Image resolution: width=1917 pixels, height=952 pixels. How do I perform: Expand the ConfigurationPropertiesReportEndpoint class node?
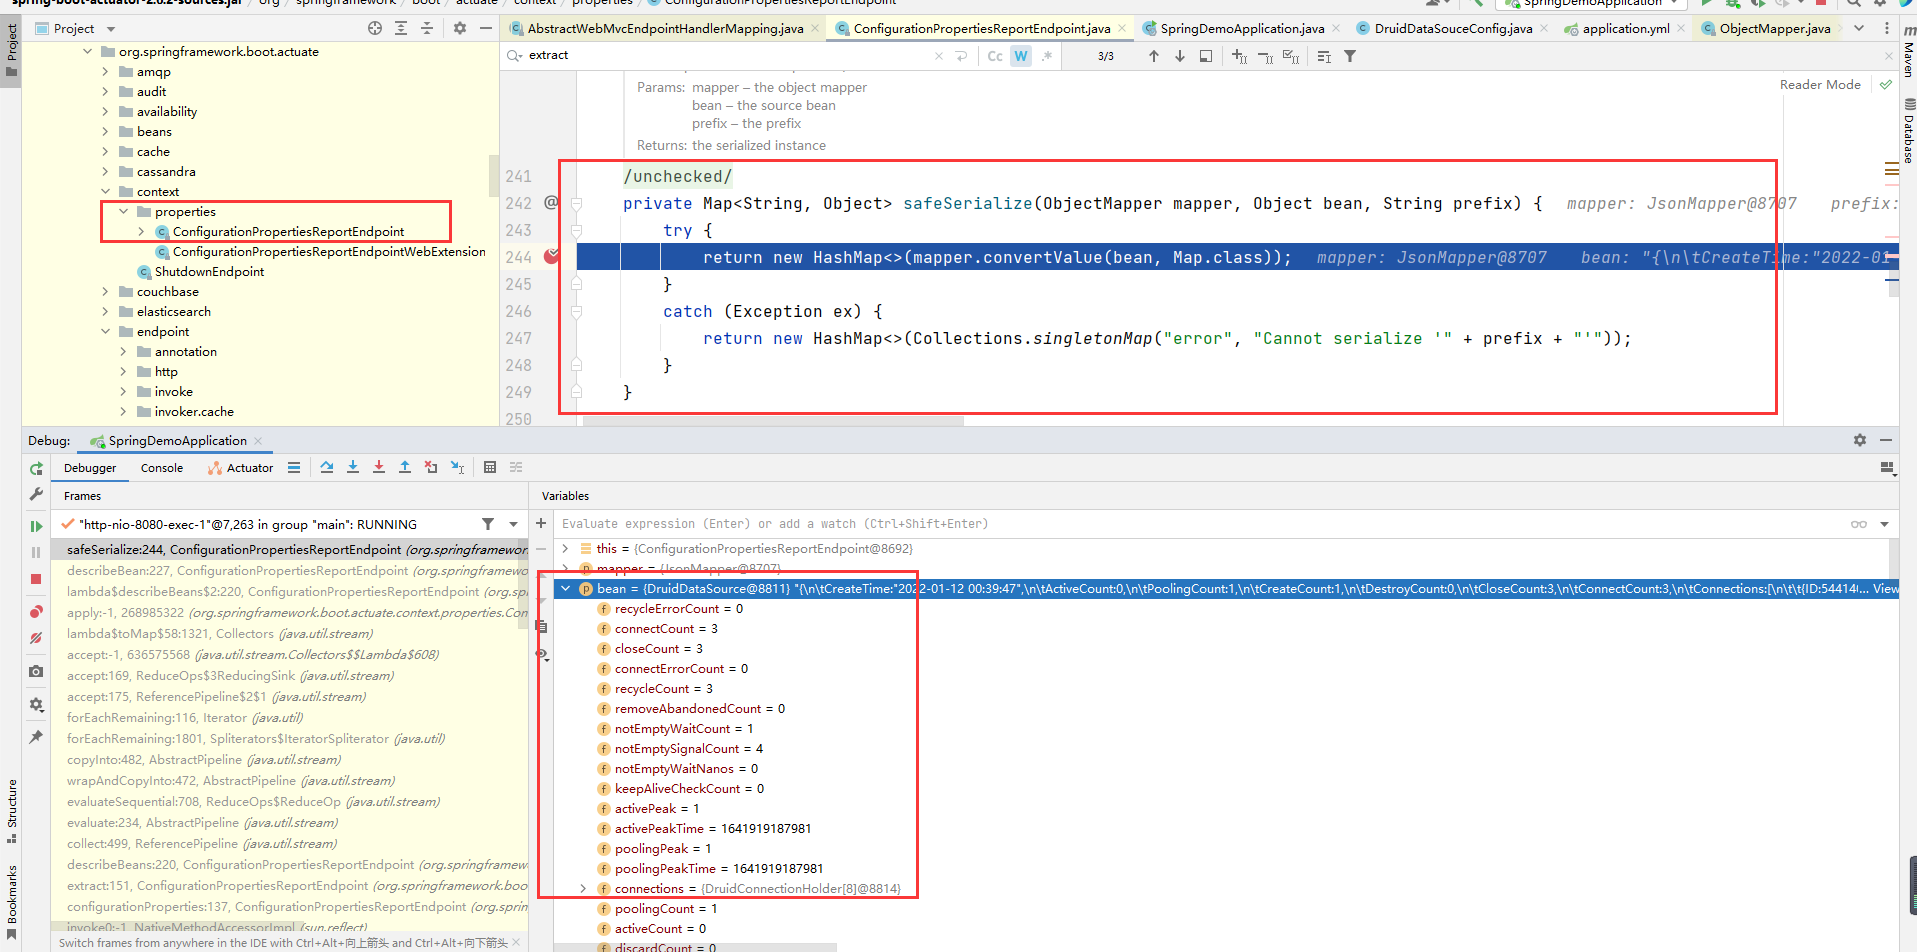click(x=141, y=232)
